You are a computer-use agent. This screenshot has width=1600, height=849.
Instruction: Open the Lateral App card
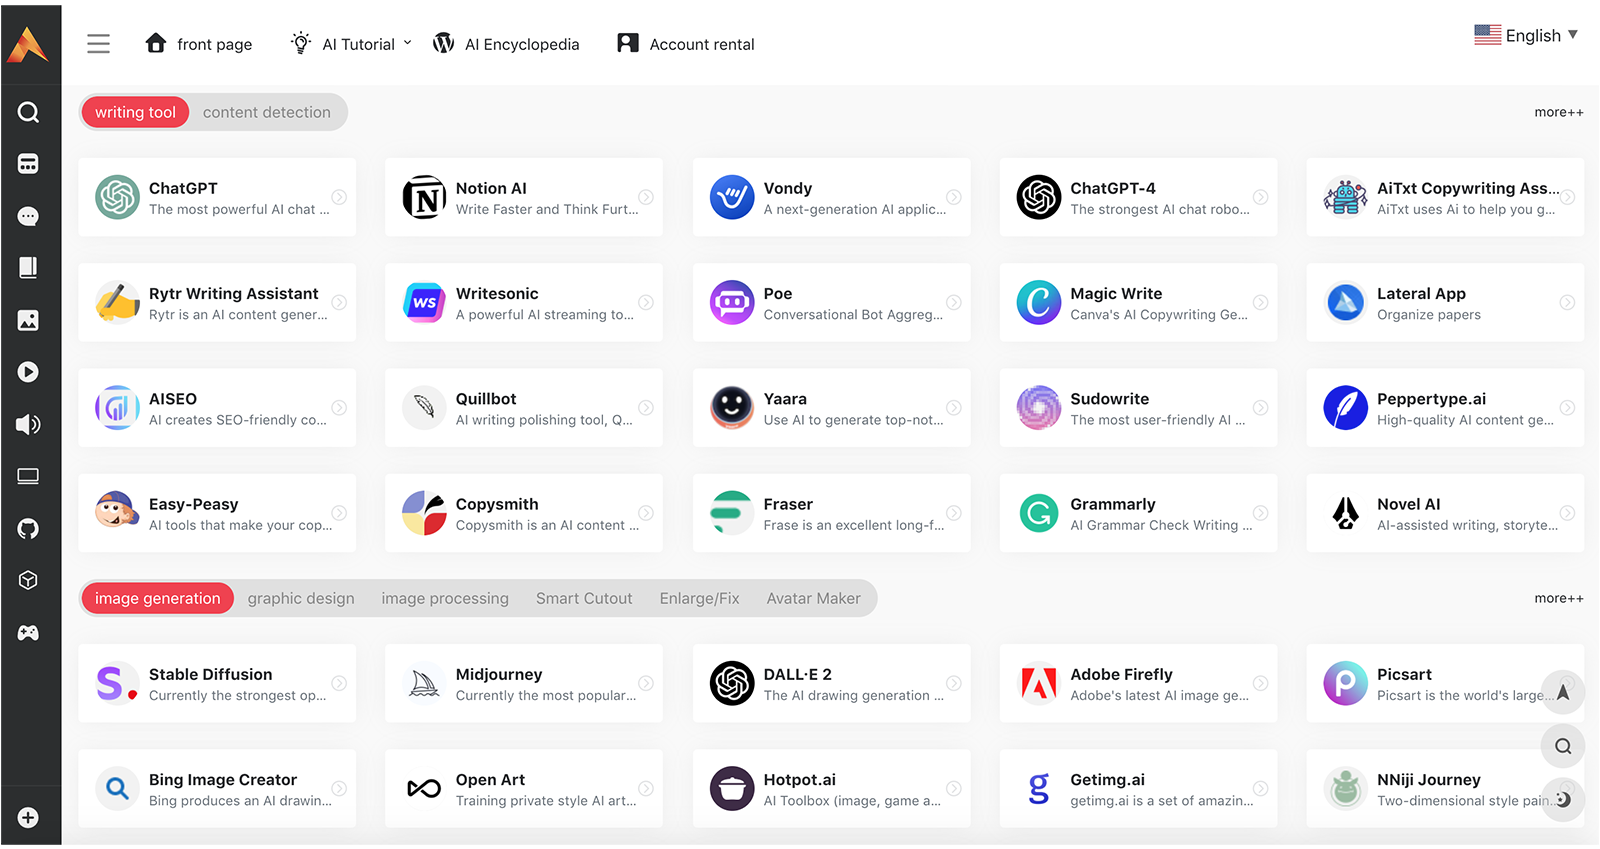click(x=1445, y=302)
